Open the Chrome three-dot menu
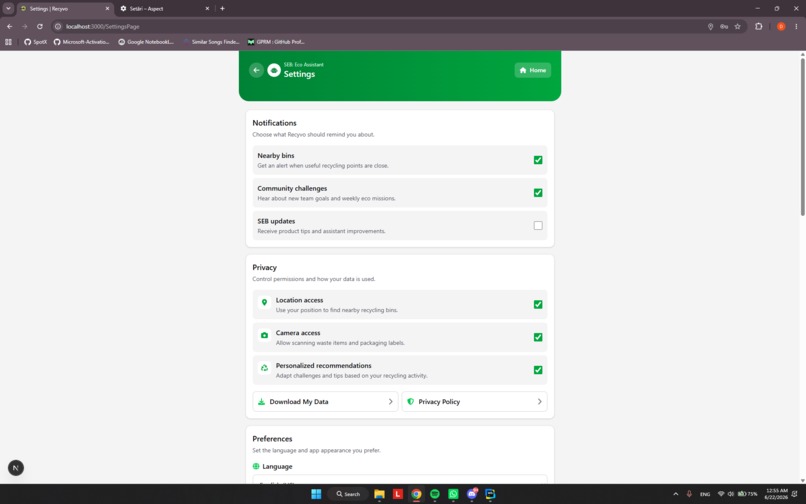The image size is (806, 504). click(x=796, y=26)
